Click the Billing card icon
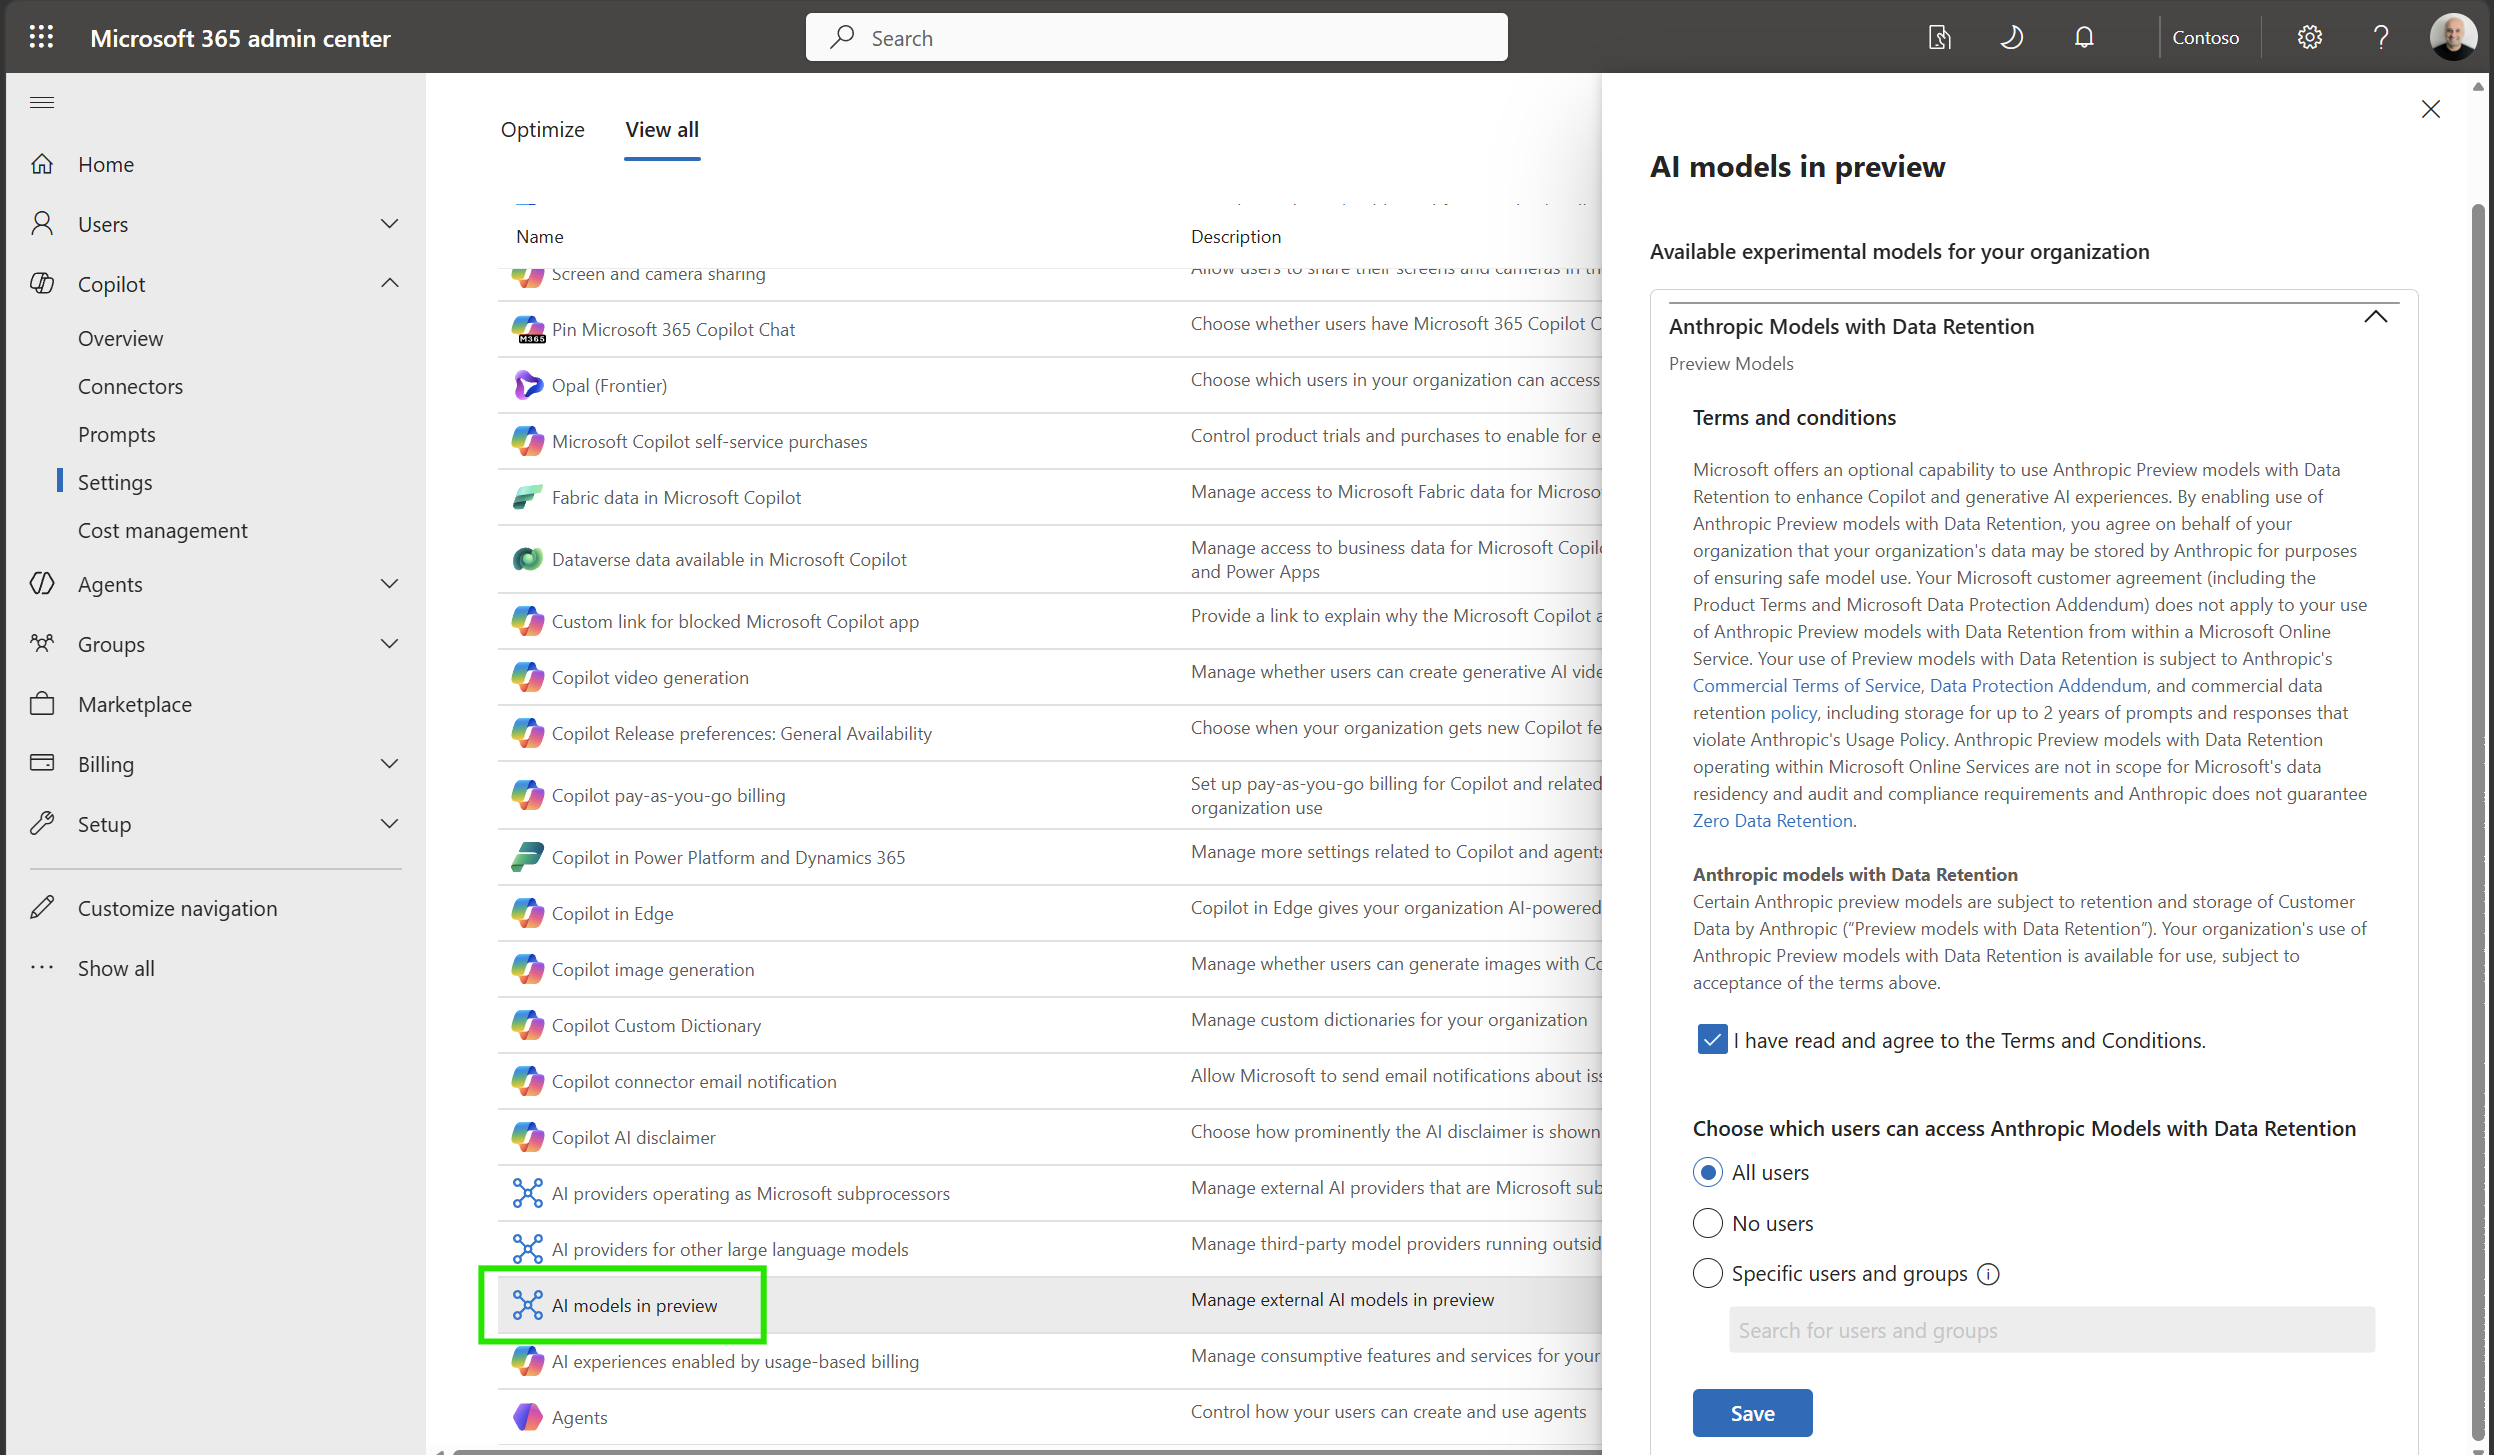The width and height of the screenshot is (2494, 1455). pos(42,764)
